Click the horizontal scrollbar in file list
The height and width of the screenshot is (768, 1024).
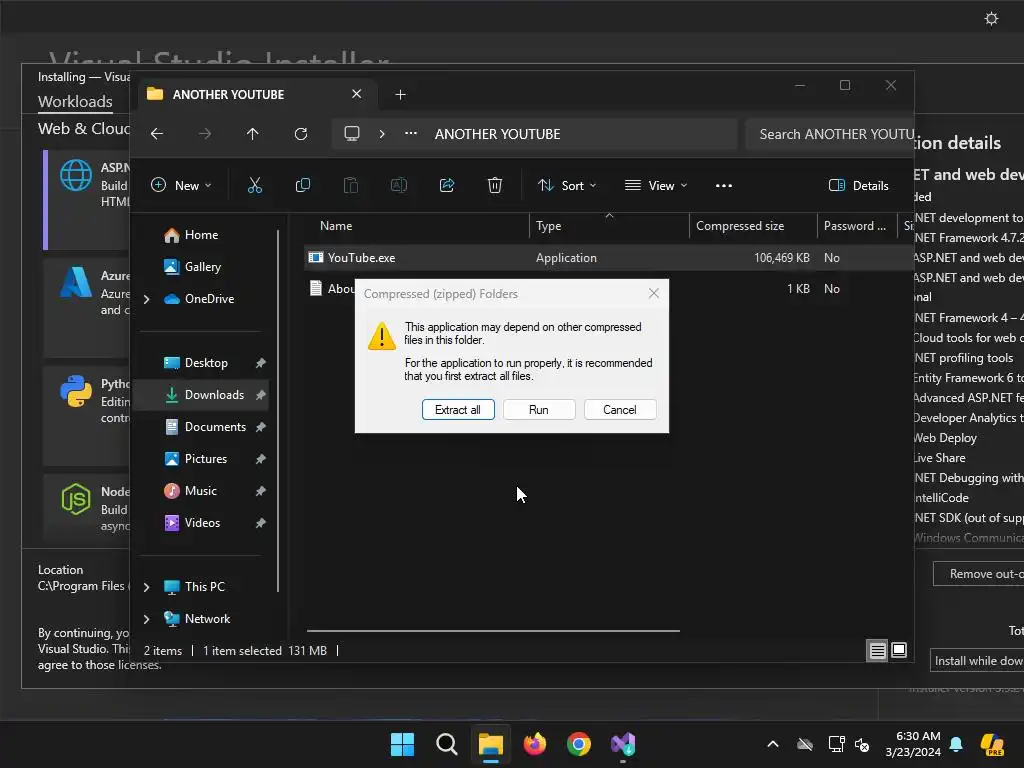pyautogui.click(x=493, y=631)
